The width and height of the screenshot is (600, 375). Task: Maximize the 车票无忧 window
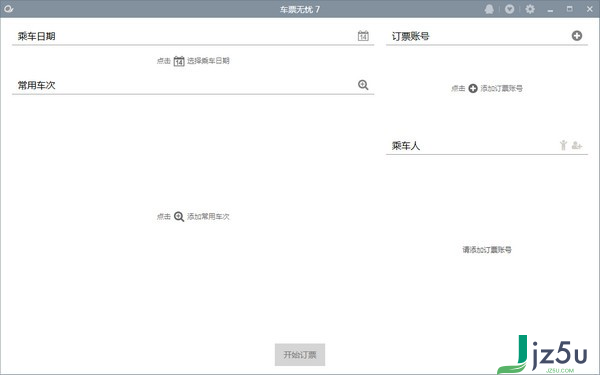tap(570, 9)
